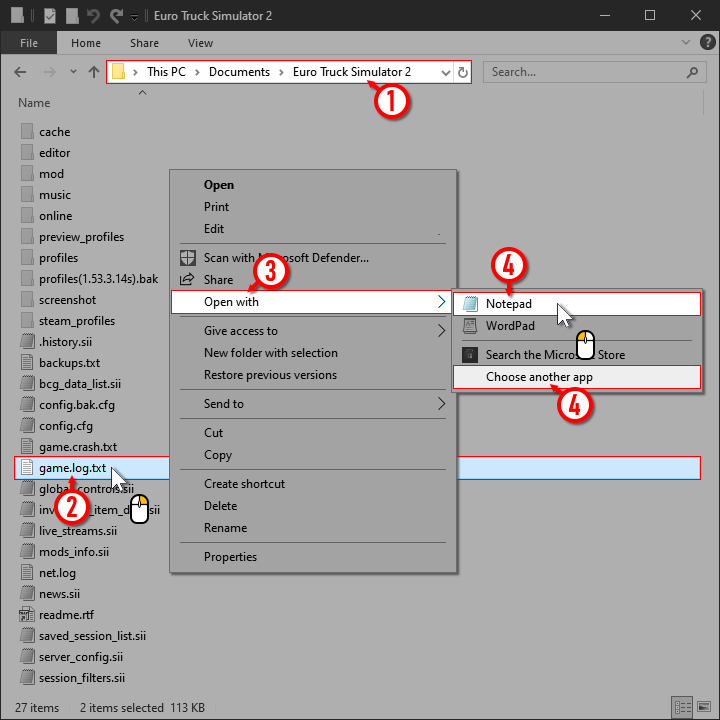720x720 pixels.
Task: Open recent locations dropdown arrow
Action: coord(73,72)
